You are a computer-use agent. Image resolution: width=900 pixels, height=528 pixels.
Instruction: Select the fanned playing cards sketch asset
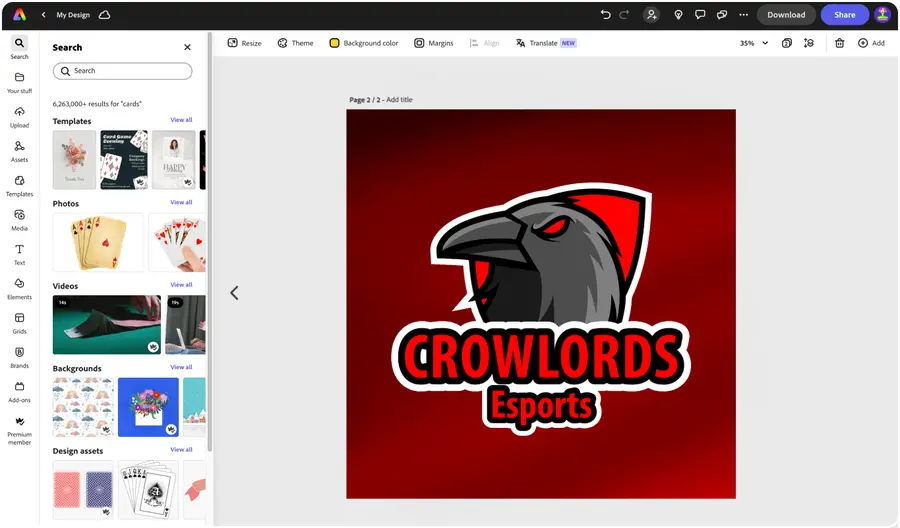[148, 490]
